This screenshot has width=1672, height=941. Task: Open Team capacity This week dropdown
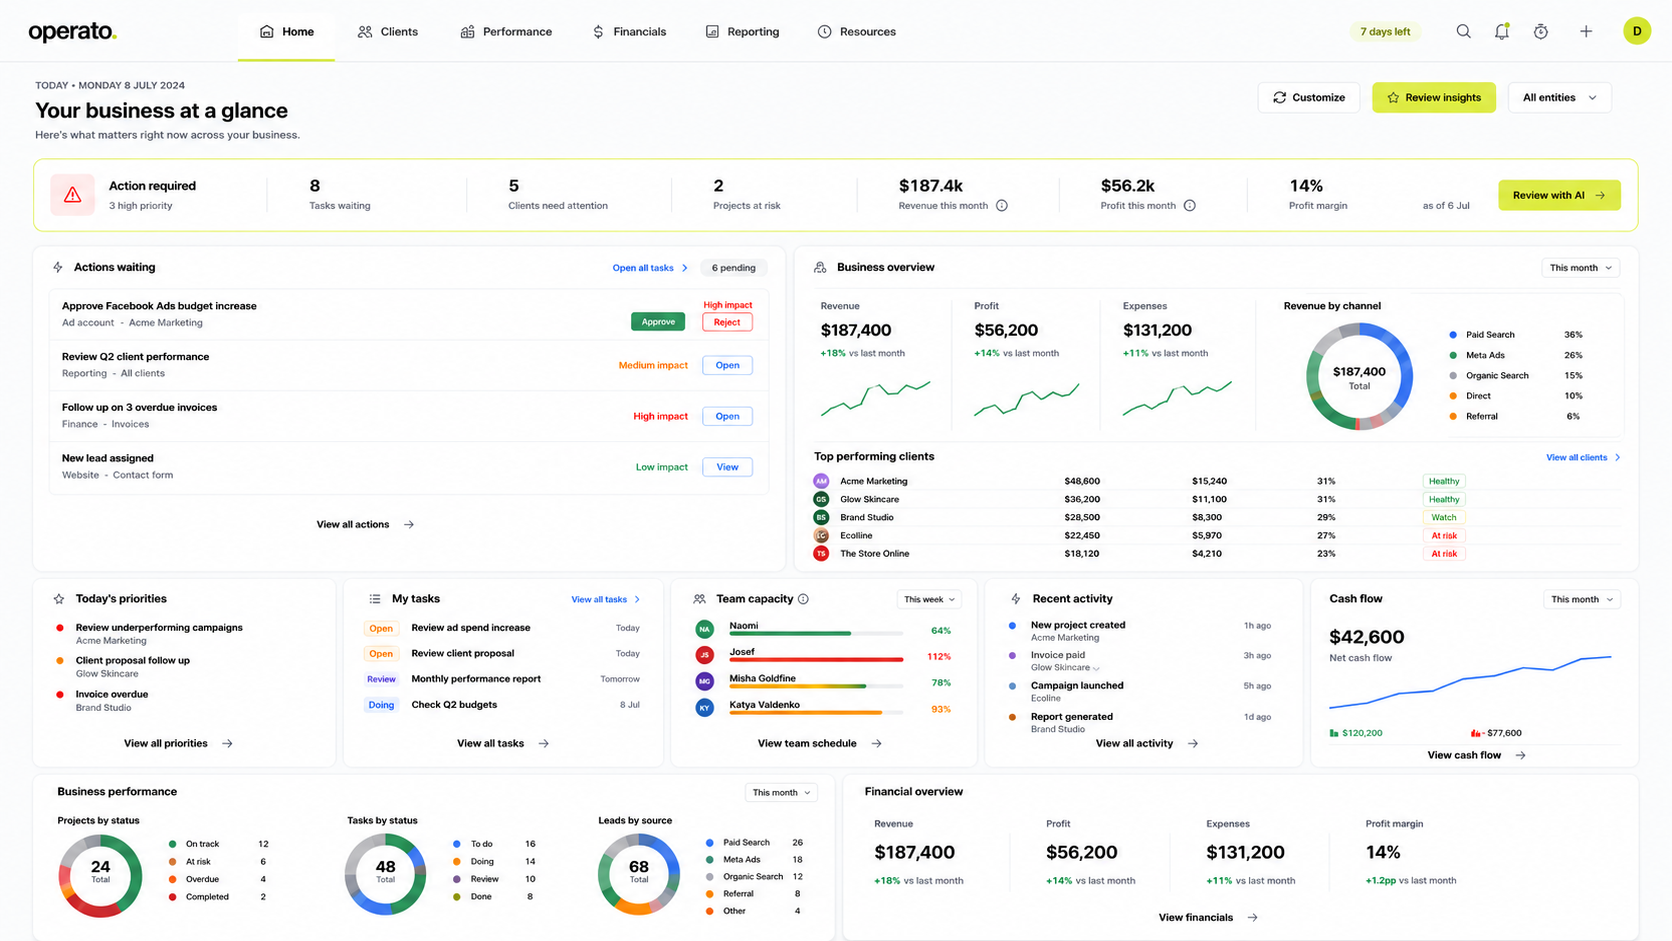tap(929, 599)
